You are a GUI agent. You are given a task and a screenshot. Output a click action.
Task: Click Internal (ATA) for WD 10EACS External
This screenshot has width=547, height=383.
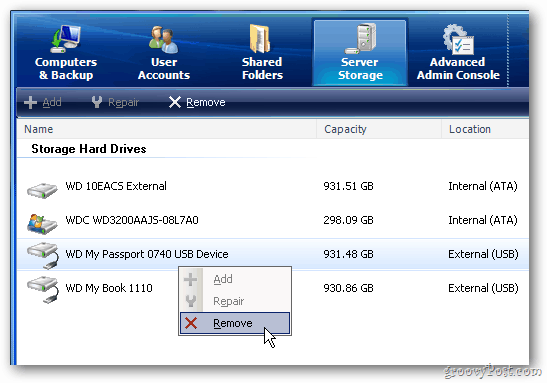pyautogui.click(x=483, y=186)
